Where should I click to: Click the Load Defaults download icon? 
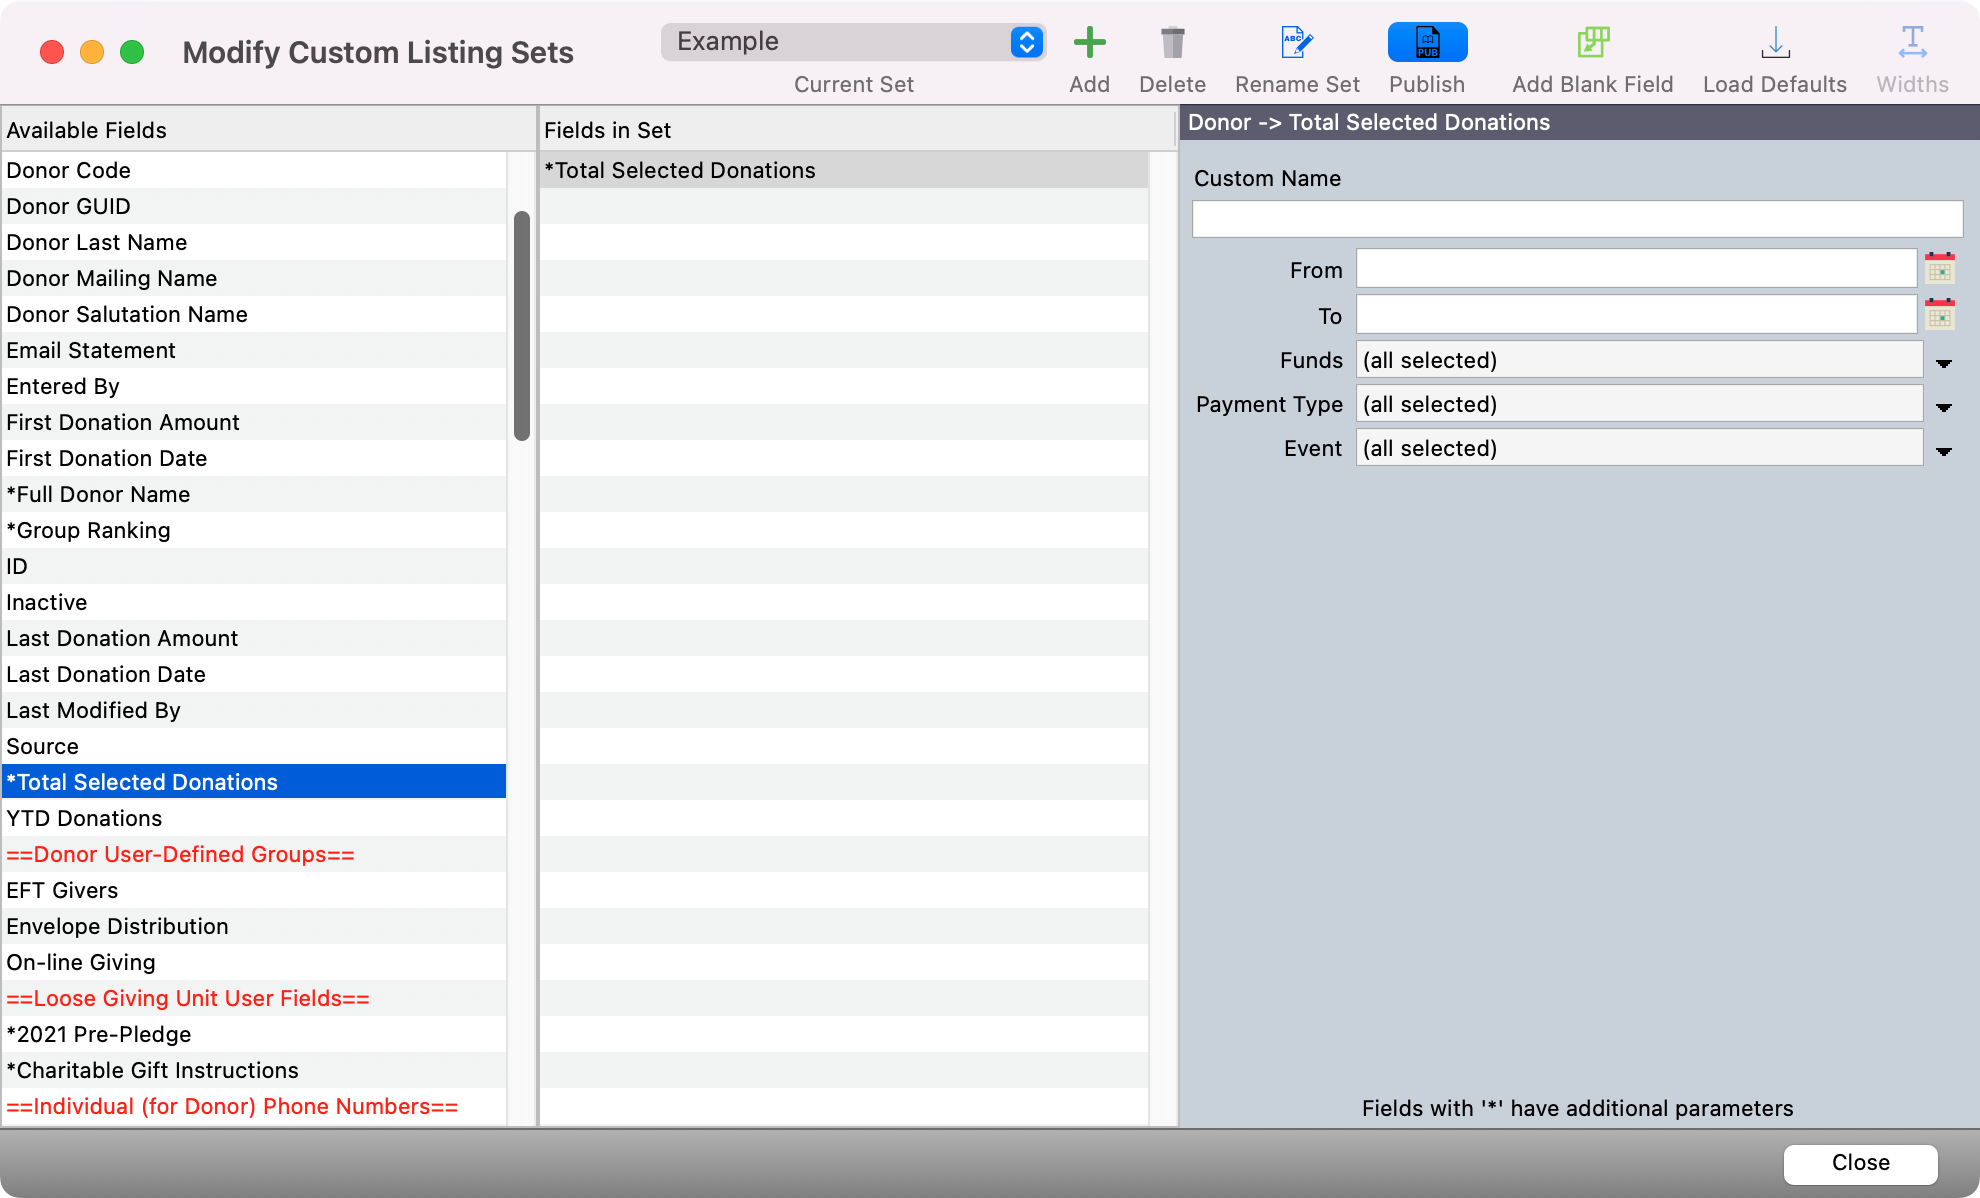(x=1775, y=43)
